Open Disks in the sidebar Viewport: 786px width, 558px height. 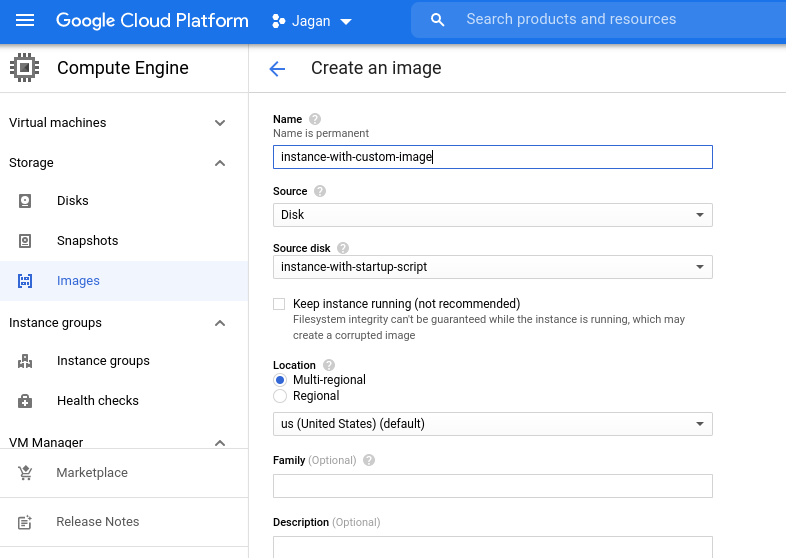(124, 201)
